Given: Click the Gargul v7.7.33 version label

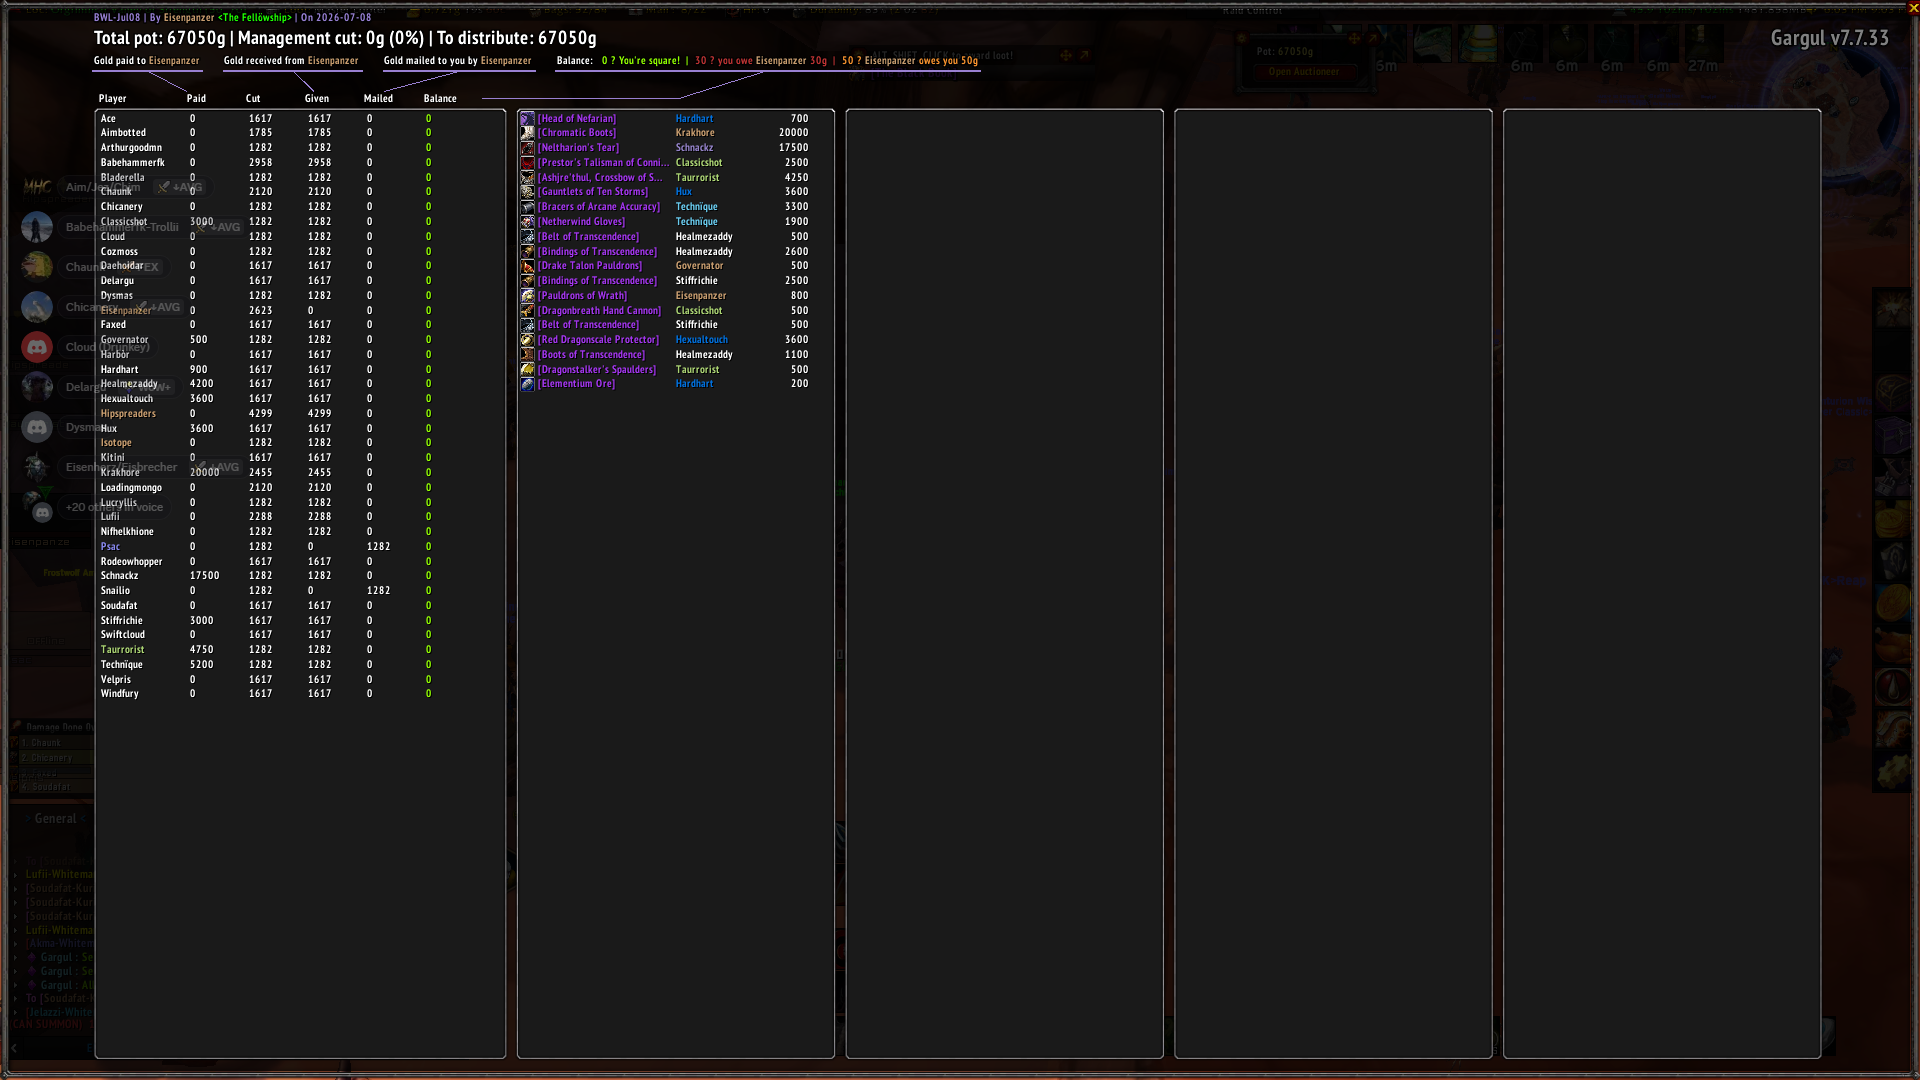Looking at the screenshot, I should coord(1830,38).
